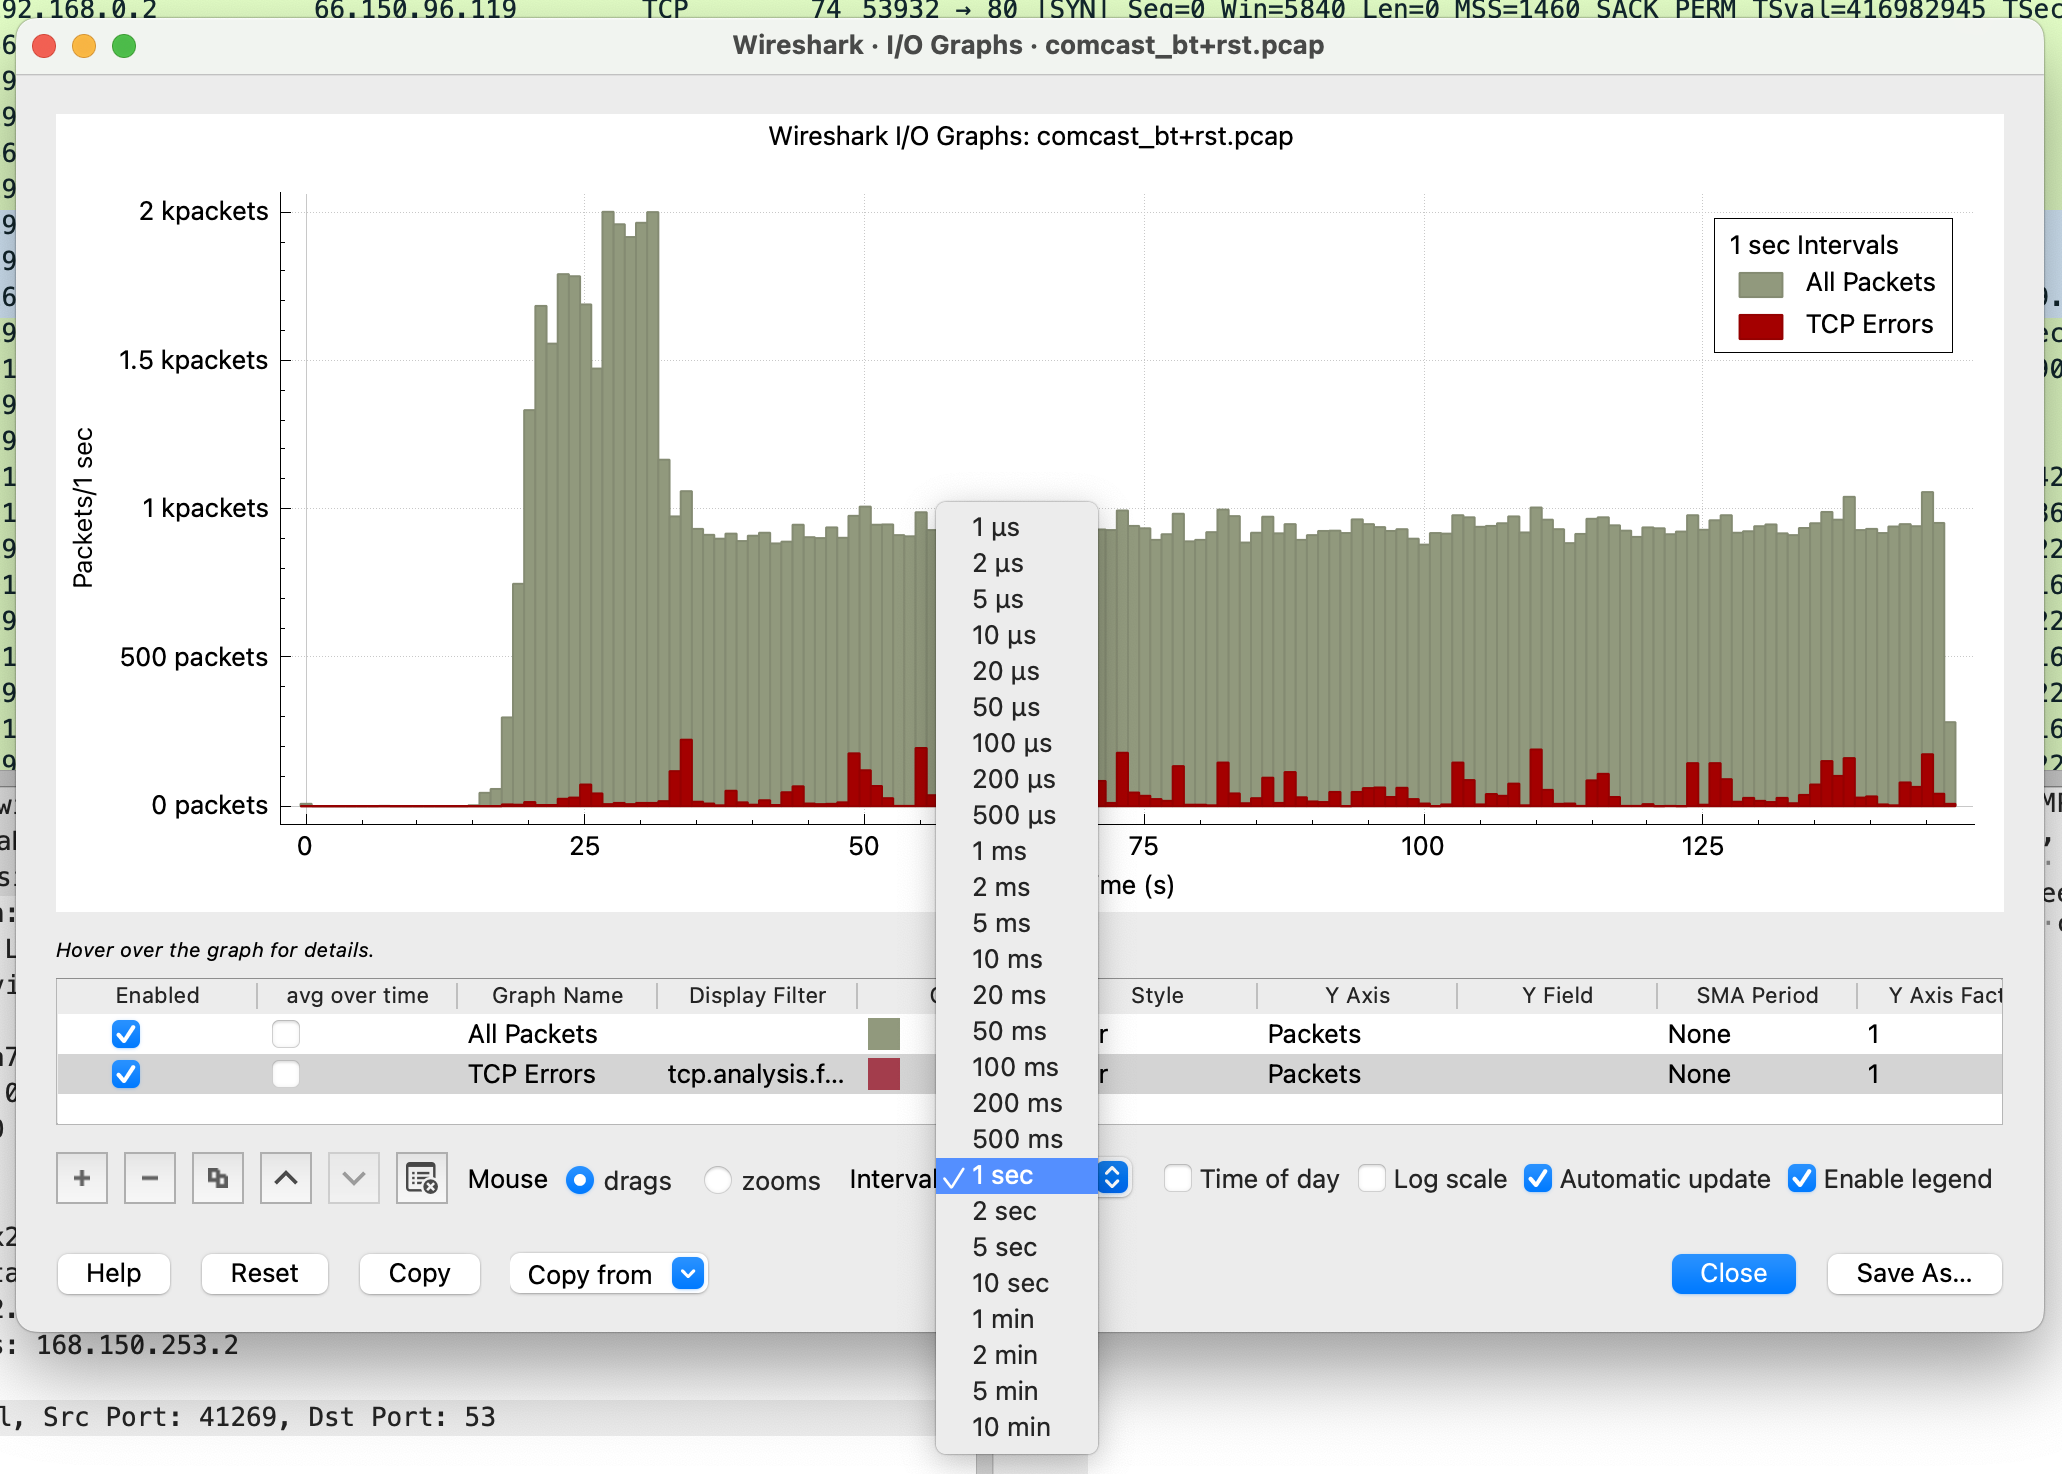Viewport: 2062px width, 1474px height.
Task: Select 100 ms from the interval menu
Action: (x=1014, y=1067)
